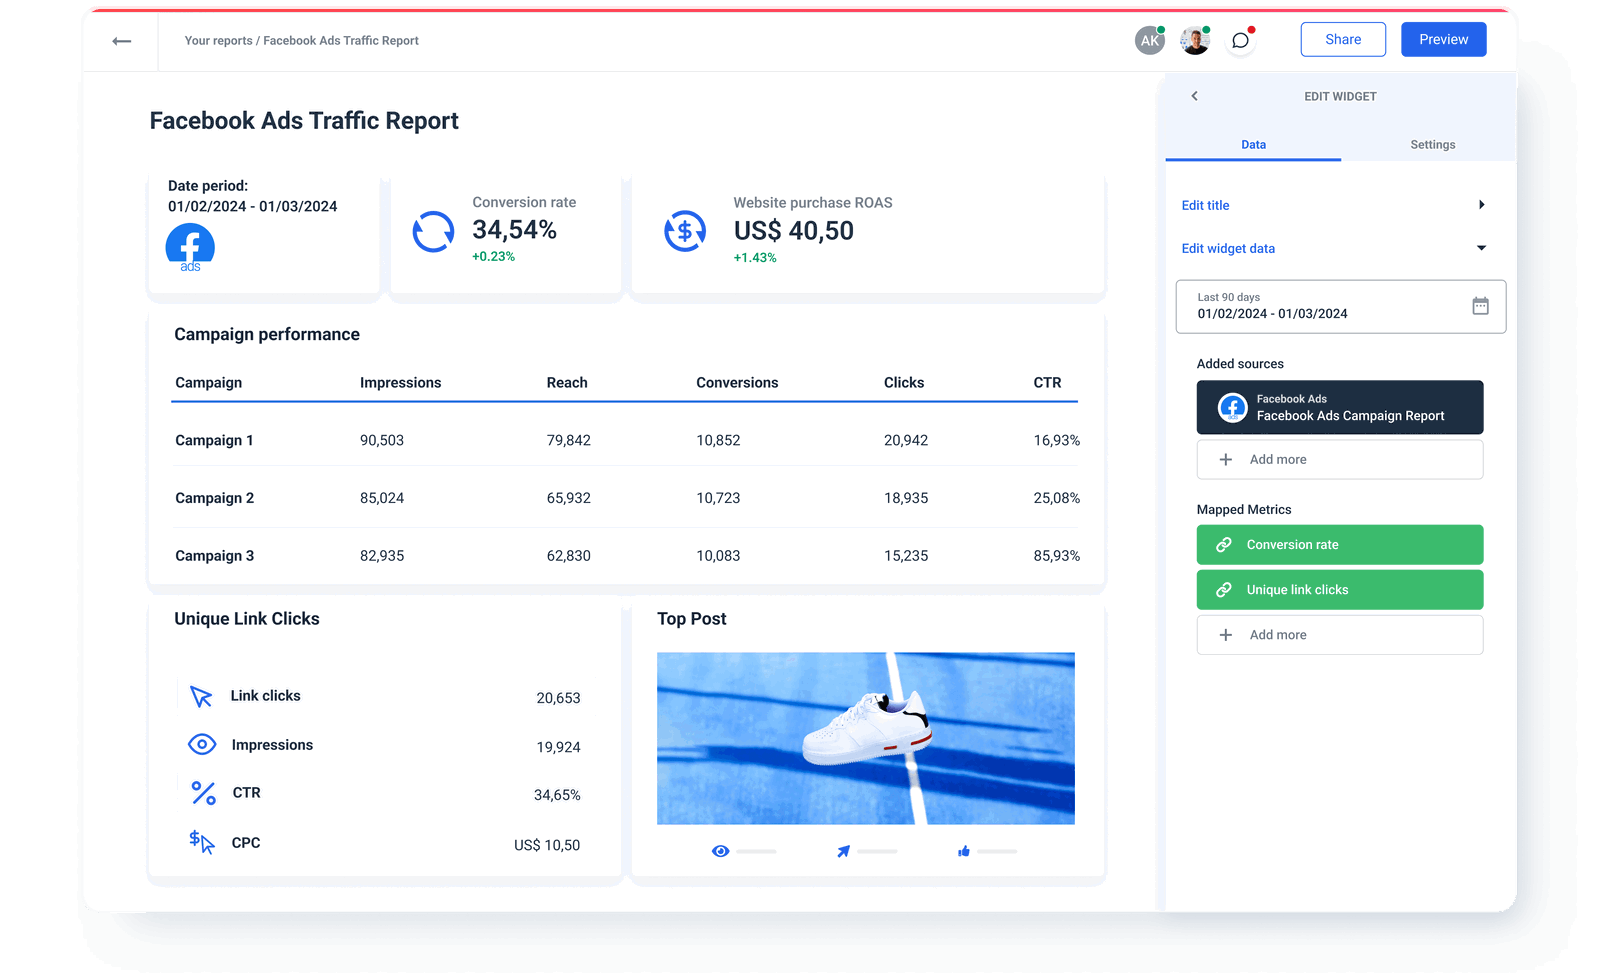Image resolution: width=1600 pixels, height=973 pixels.
Task: Select the Data tab
Action: coord(1252,144)
